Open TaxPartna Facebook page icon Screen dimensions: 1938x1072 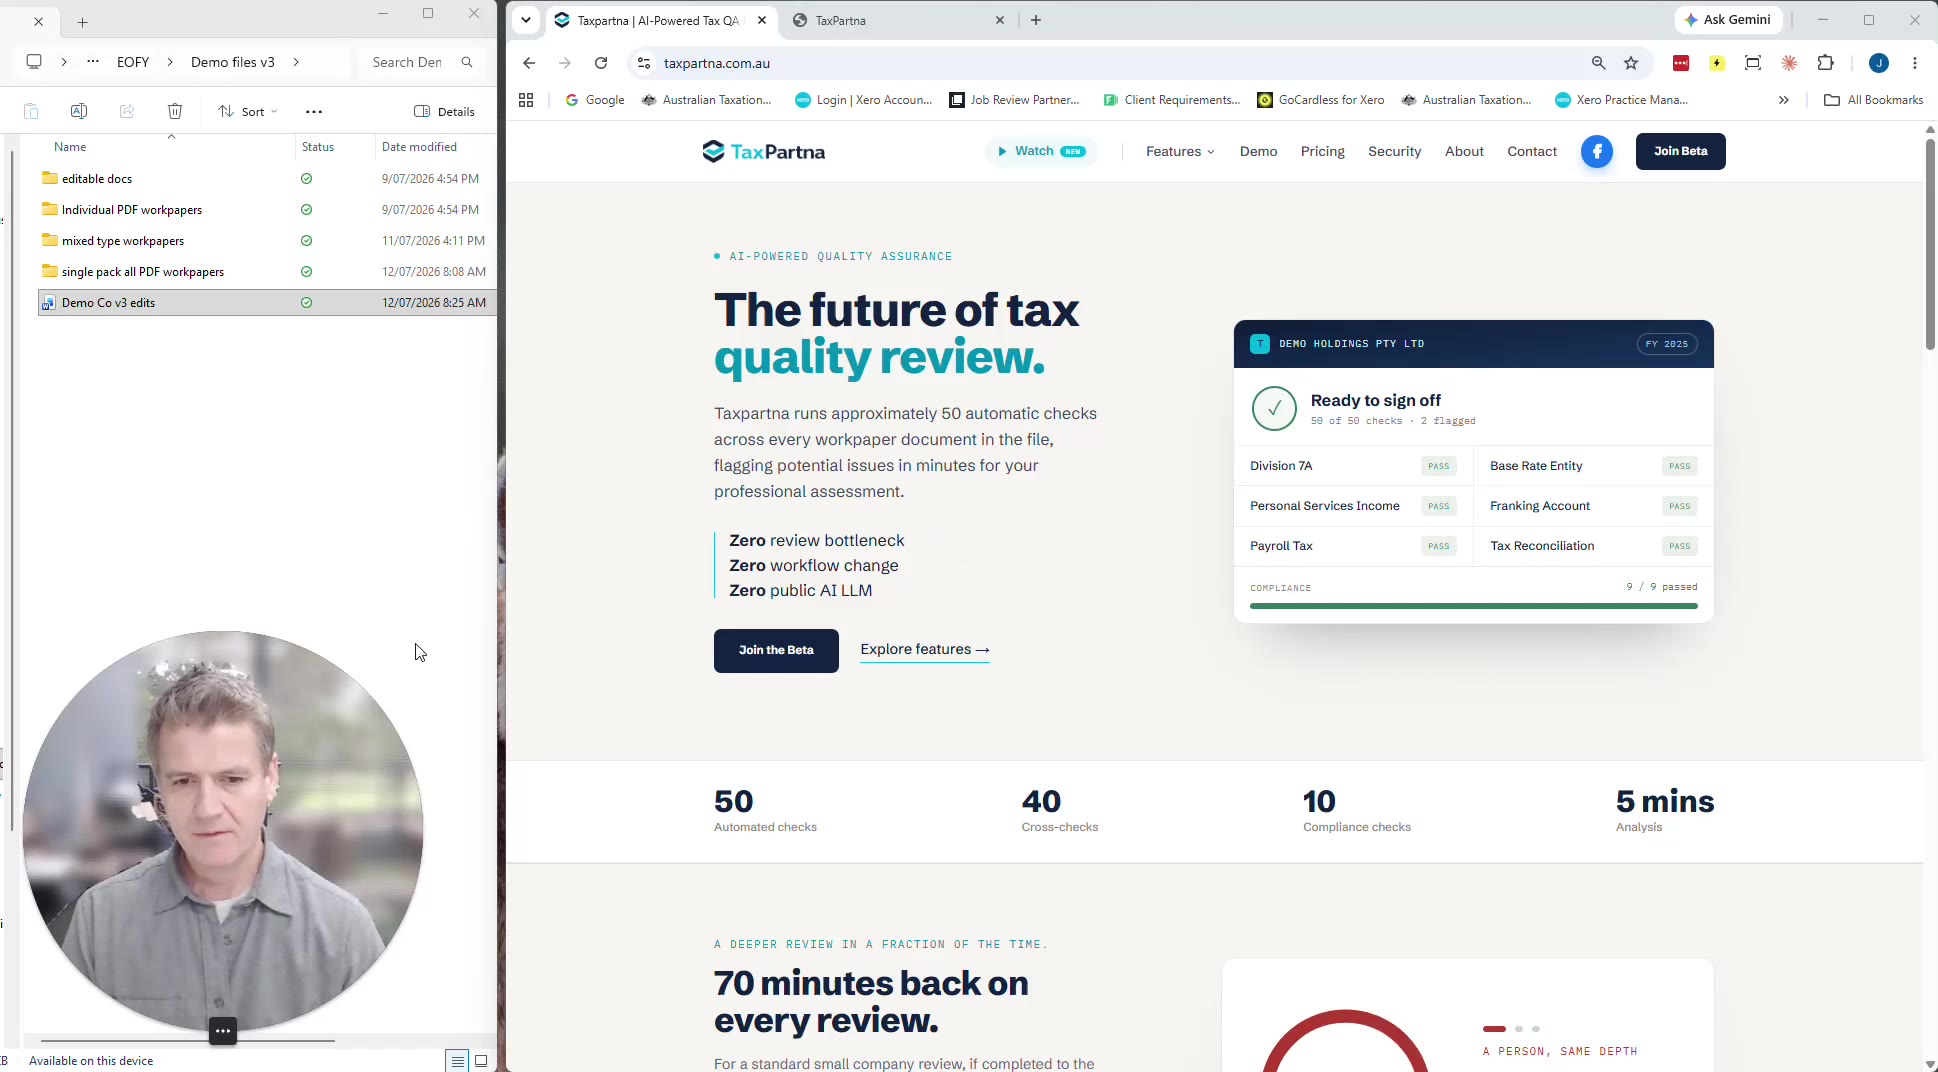click(x=1597, y=151)
